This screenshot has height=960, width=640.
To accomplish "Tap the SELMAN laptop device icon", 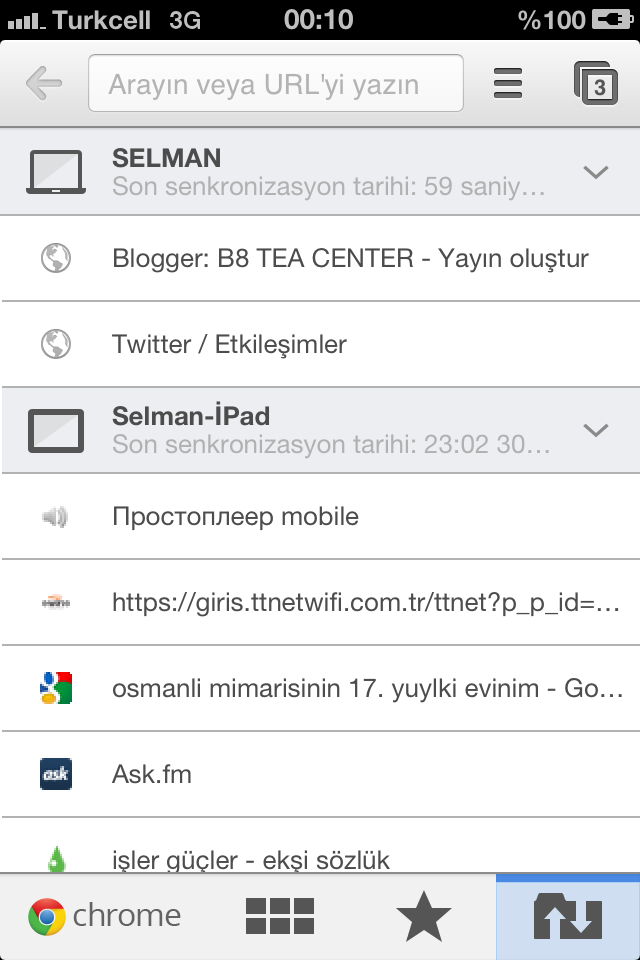I will [x=56, y=172].
